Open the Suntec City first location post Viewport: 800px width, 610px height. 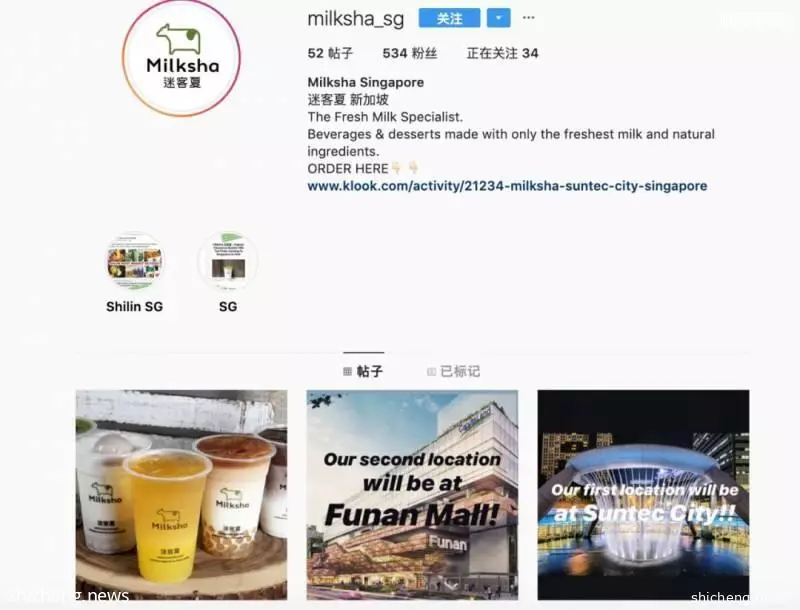pos(643,495)
